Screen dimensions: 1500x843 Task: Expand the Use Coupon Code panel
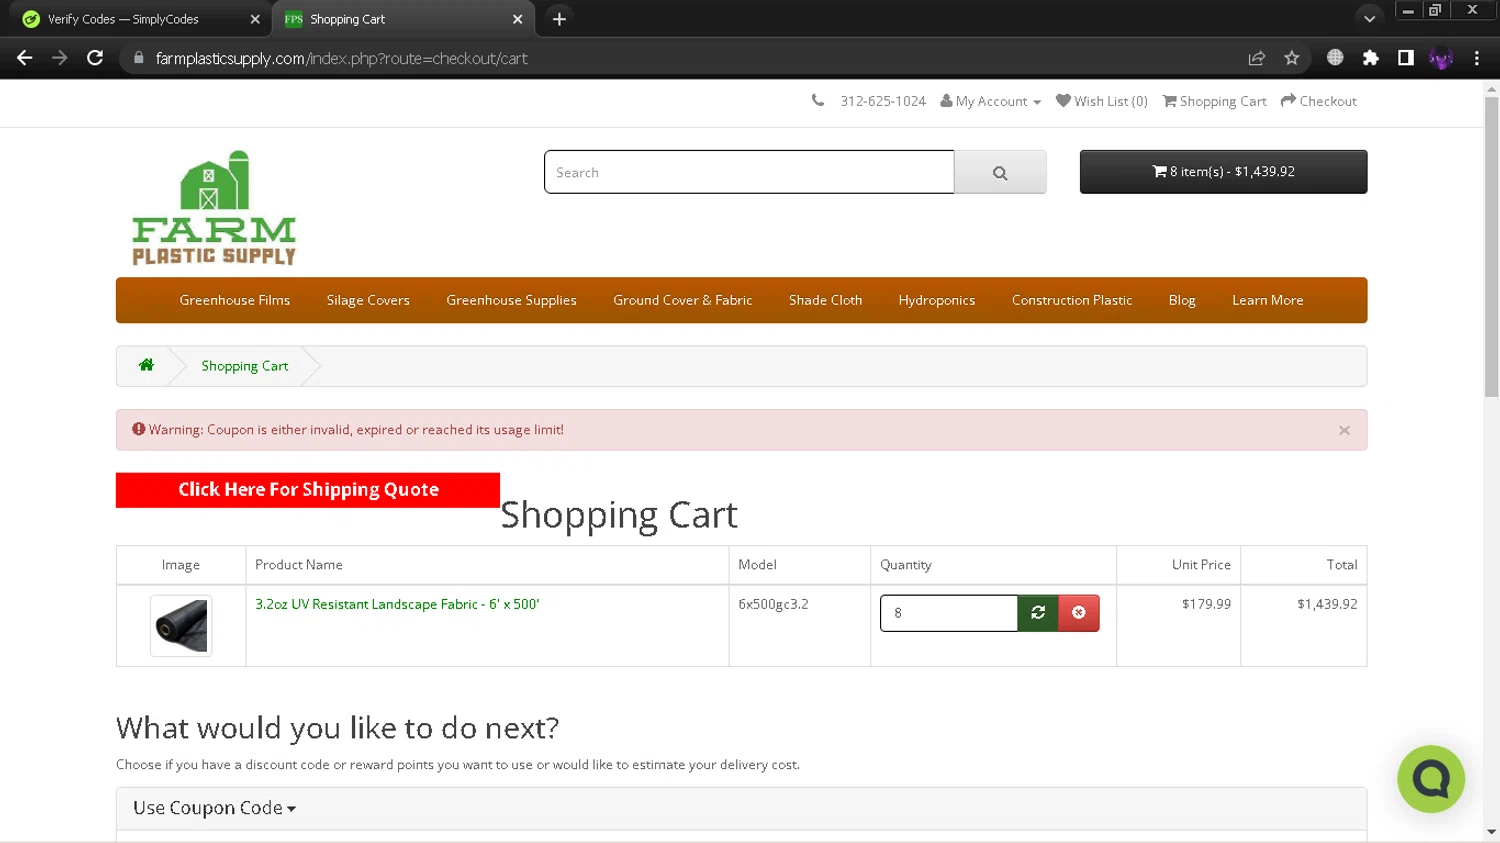pyautogui.click(x=214, y=808)
